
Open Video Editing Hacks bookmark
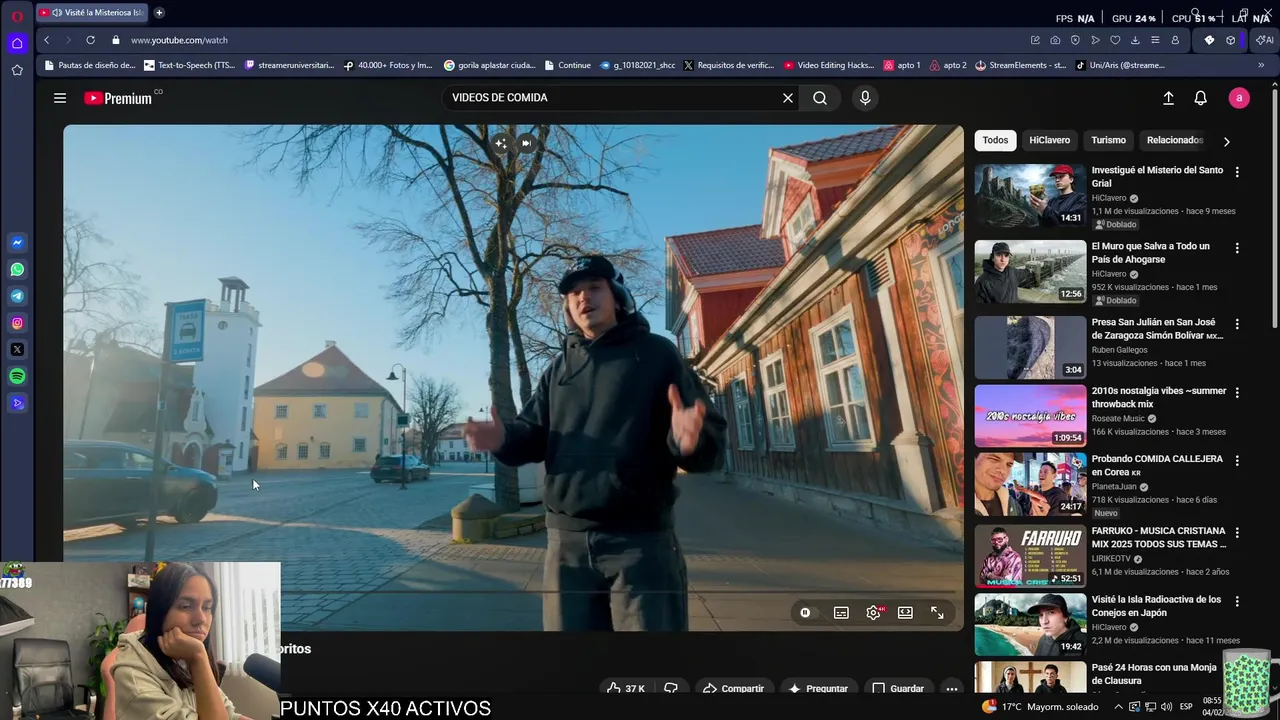[x=829, y=65]
